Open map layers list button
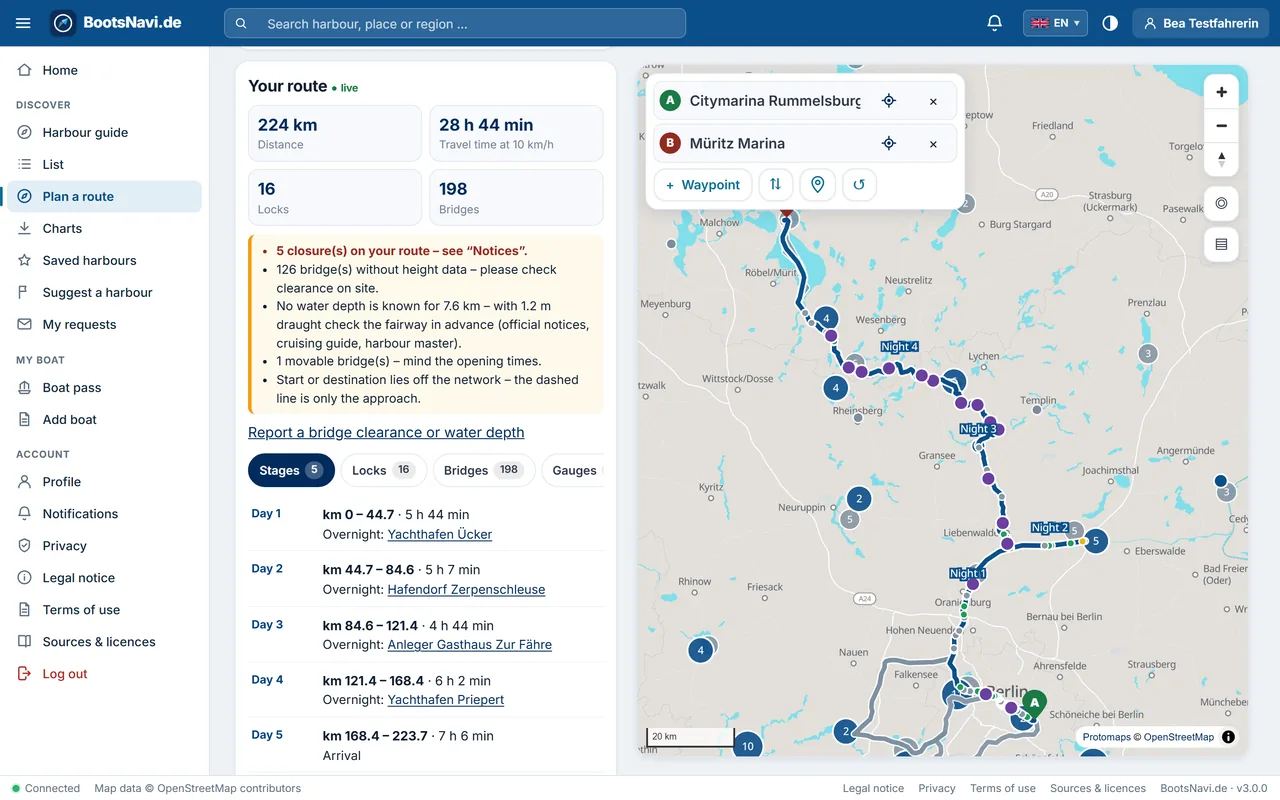Image resolution: width=1280 pixels, height=800 pixels. pos(1221,244)
